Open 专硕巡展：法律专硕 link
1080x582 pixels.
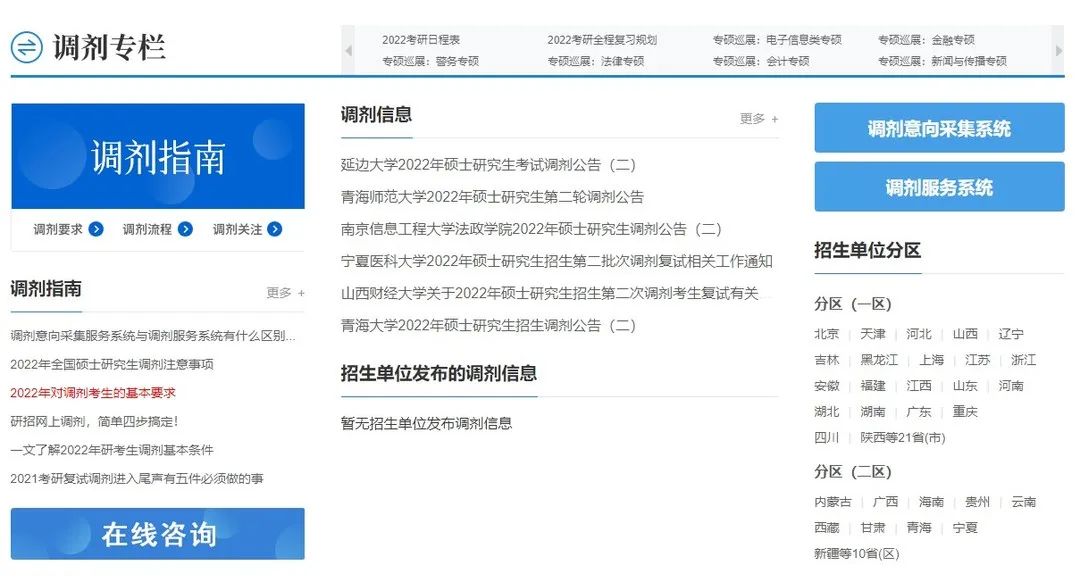point(595,61)
